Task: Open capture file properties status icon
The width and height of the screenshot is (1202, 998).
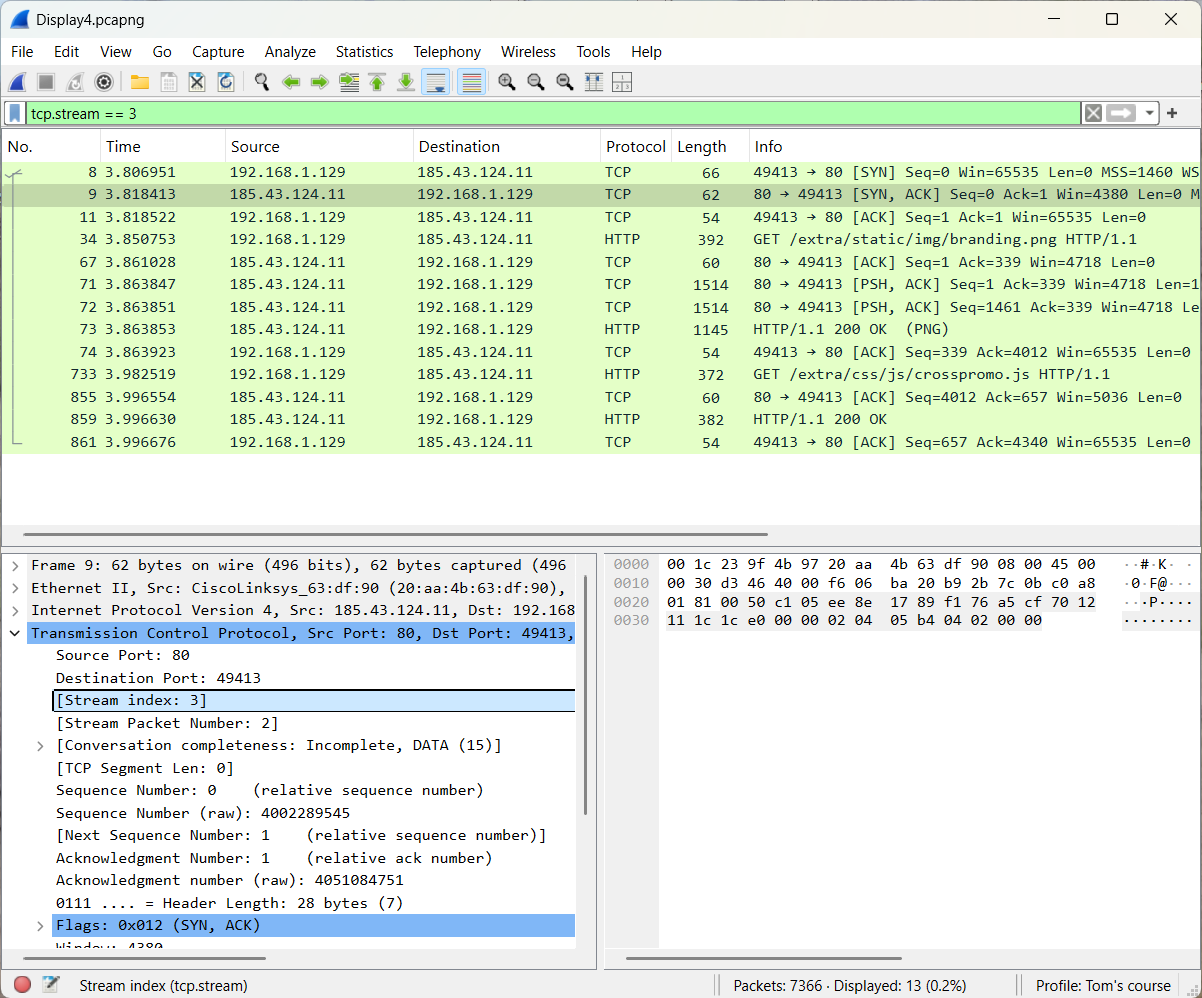Action: 50,985
